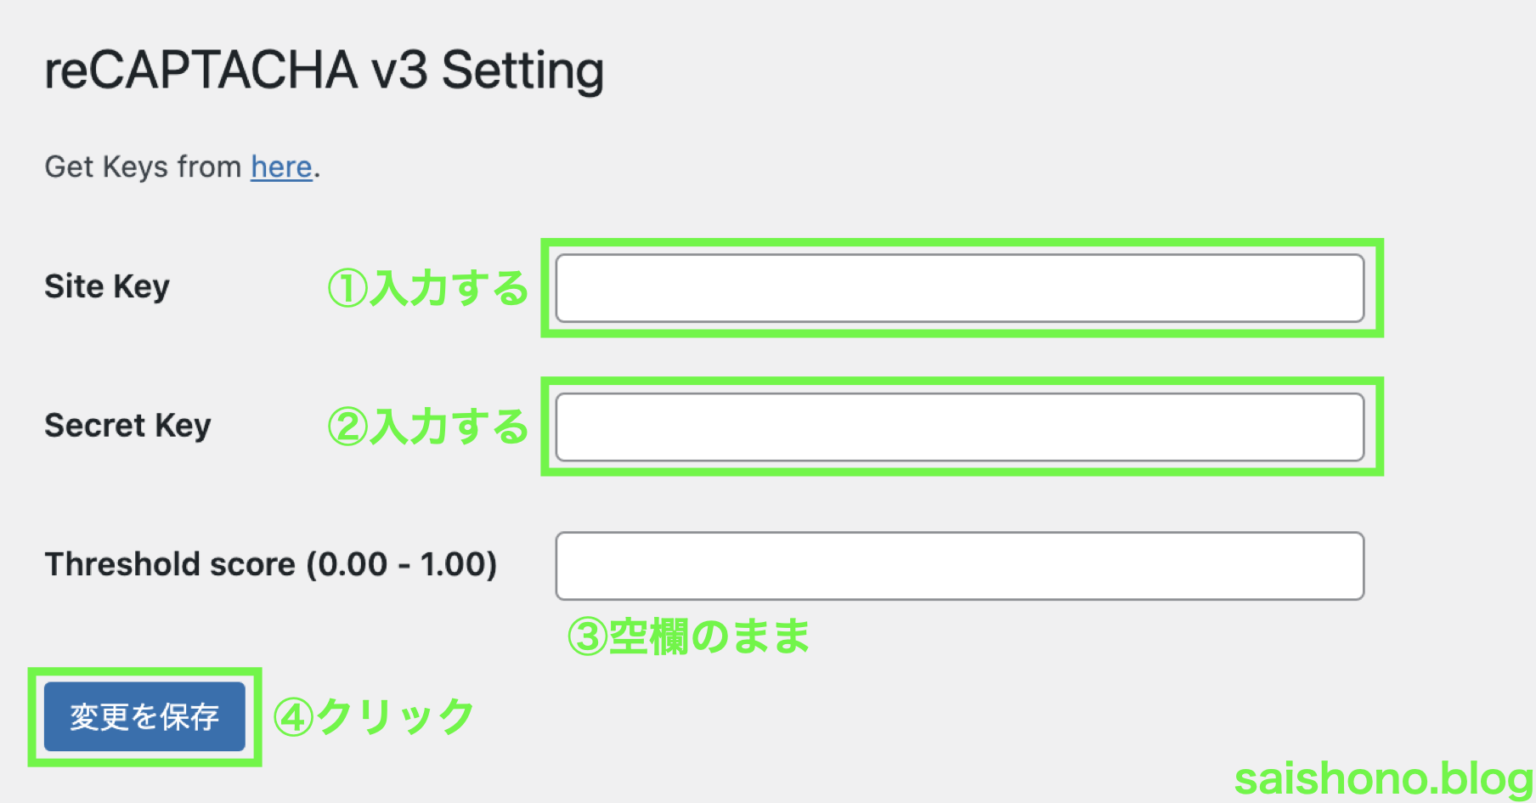This screenshot has width=1536, height=803.
Task: Click the Secret Key field label
Action: pos(127,425)
